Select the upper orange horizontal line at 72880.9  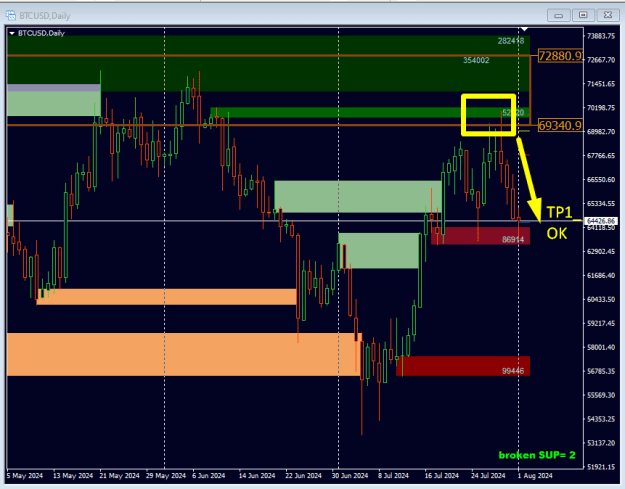click(x=268, y=55)
